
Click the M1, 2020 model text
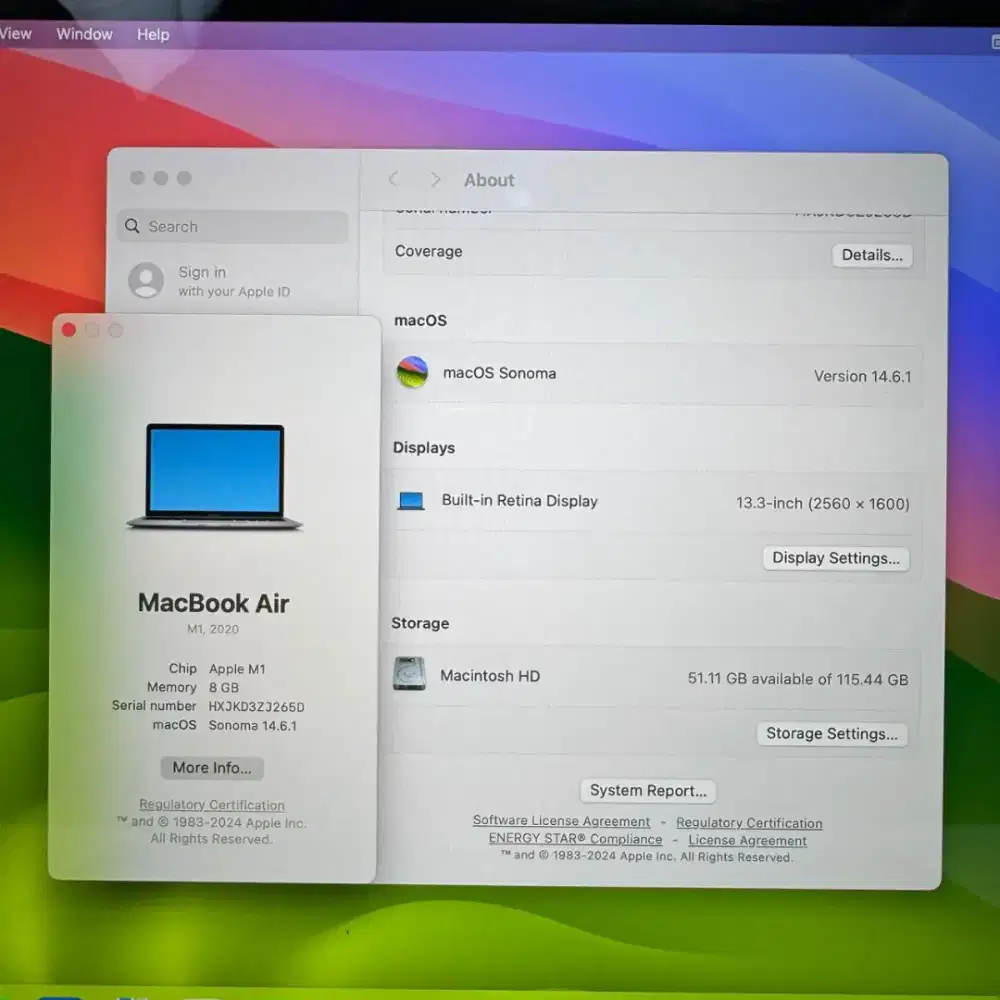tap(213, 629)
